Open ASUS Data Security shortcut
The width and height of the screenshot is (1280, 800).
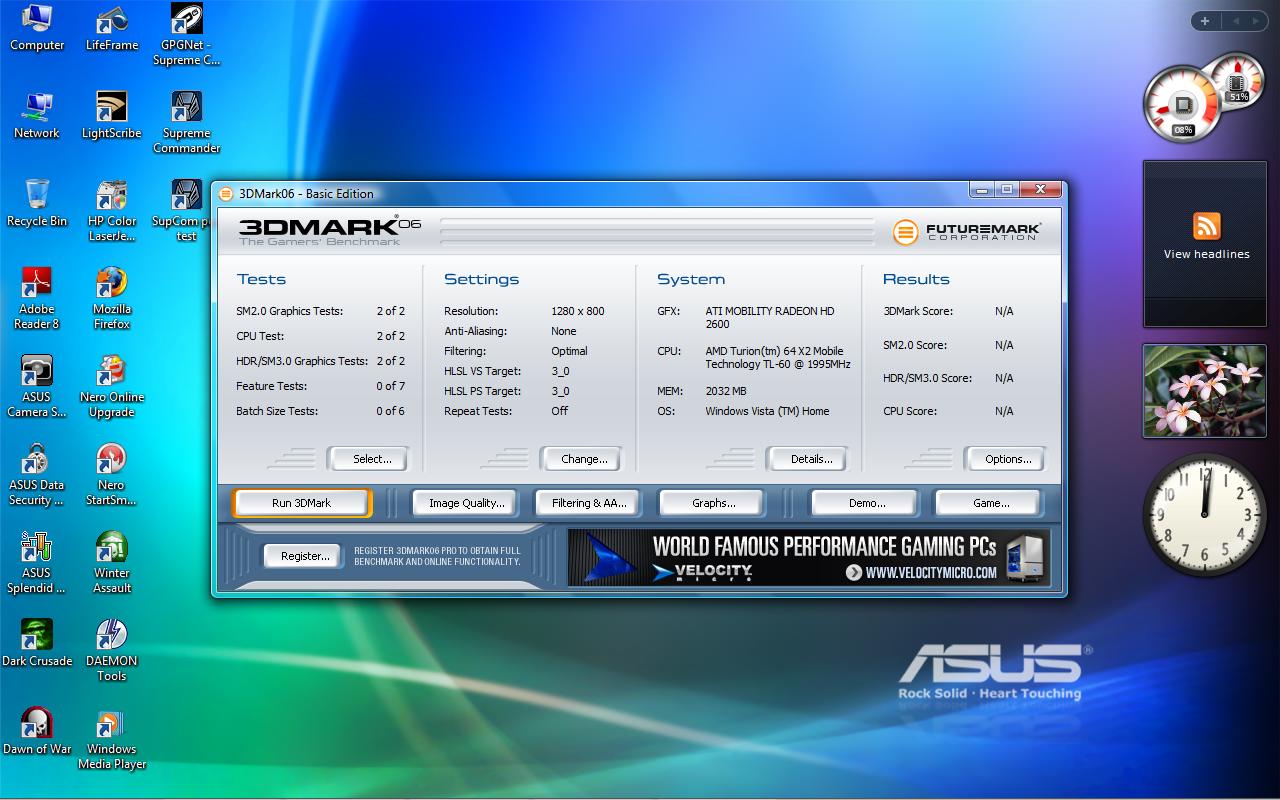pyautogui.click(x=37, y=474)
